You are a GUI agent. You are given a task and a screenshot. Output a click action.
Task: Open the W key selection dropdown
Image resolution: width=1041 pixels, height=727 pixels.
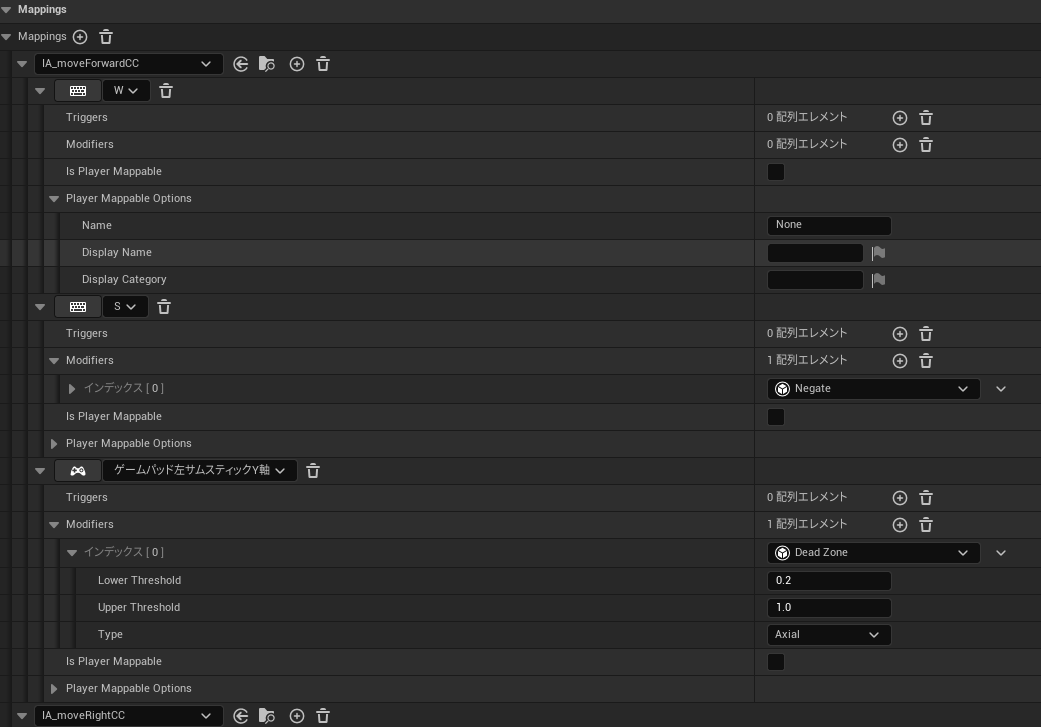pyautogui.click(x=125, y=90)
